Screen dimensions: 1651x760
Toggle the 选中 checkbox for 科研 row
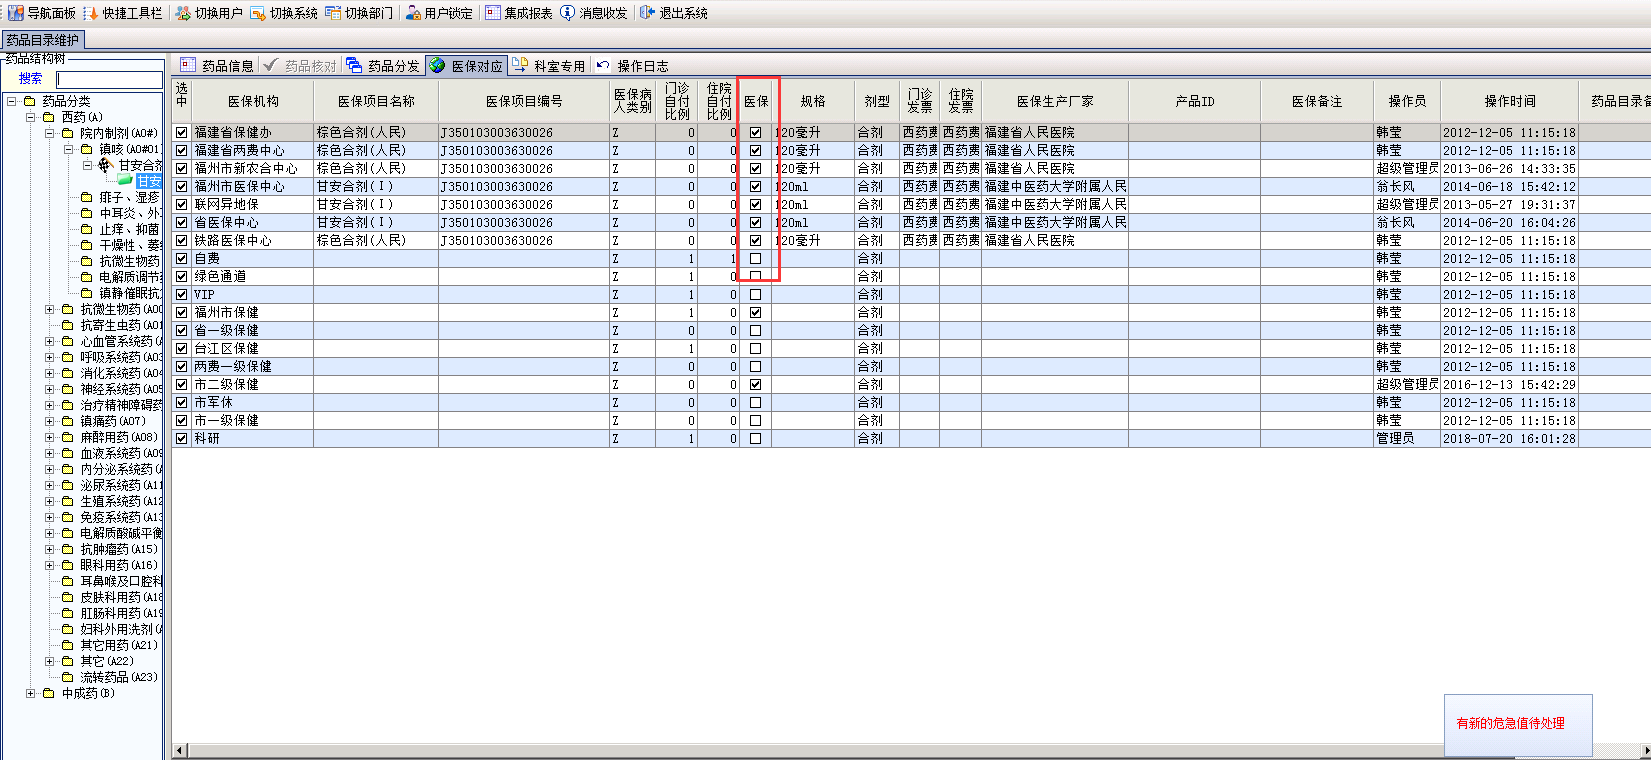pyautogui.click(x=181, y=438)
